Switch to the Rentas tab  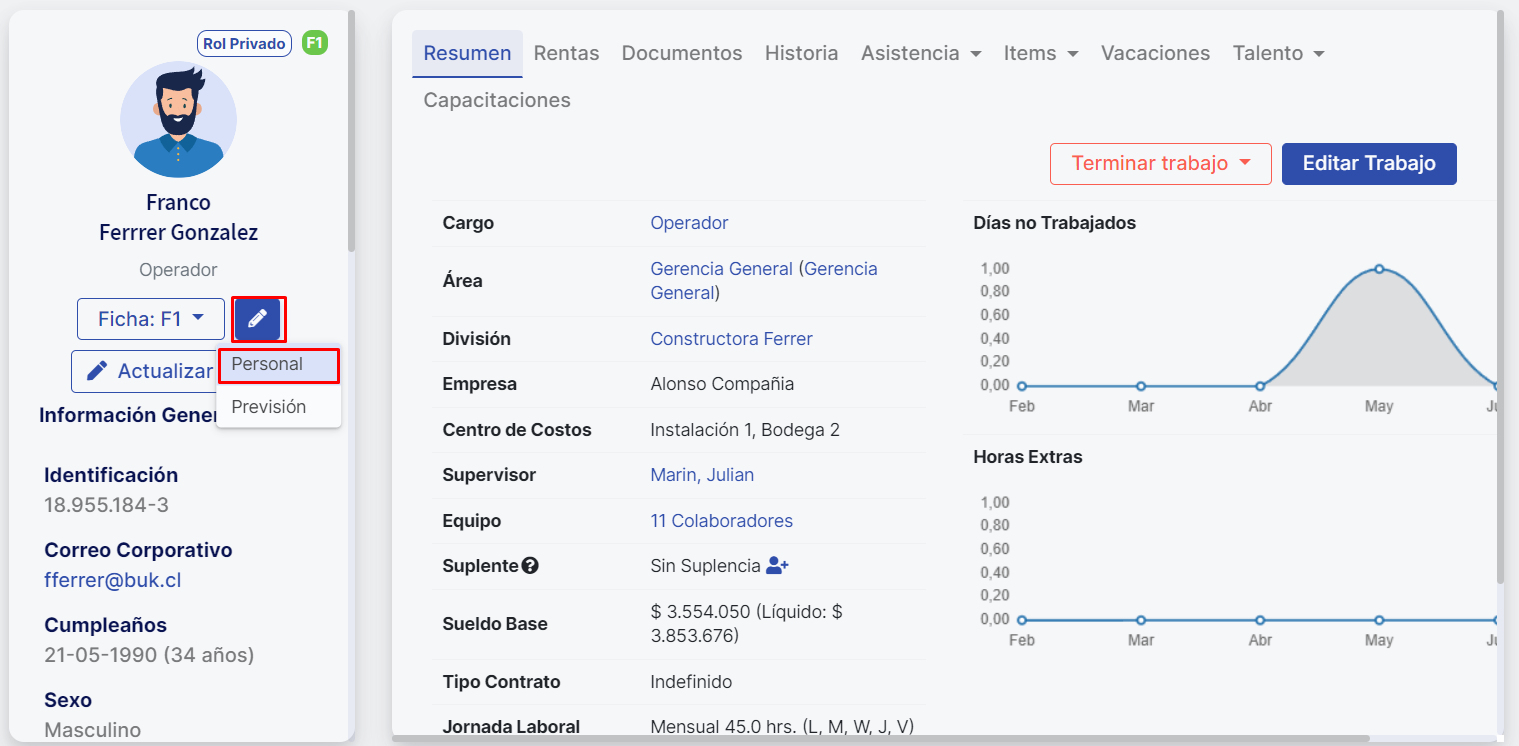(x=566, y=53)
